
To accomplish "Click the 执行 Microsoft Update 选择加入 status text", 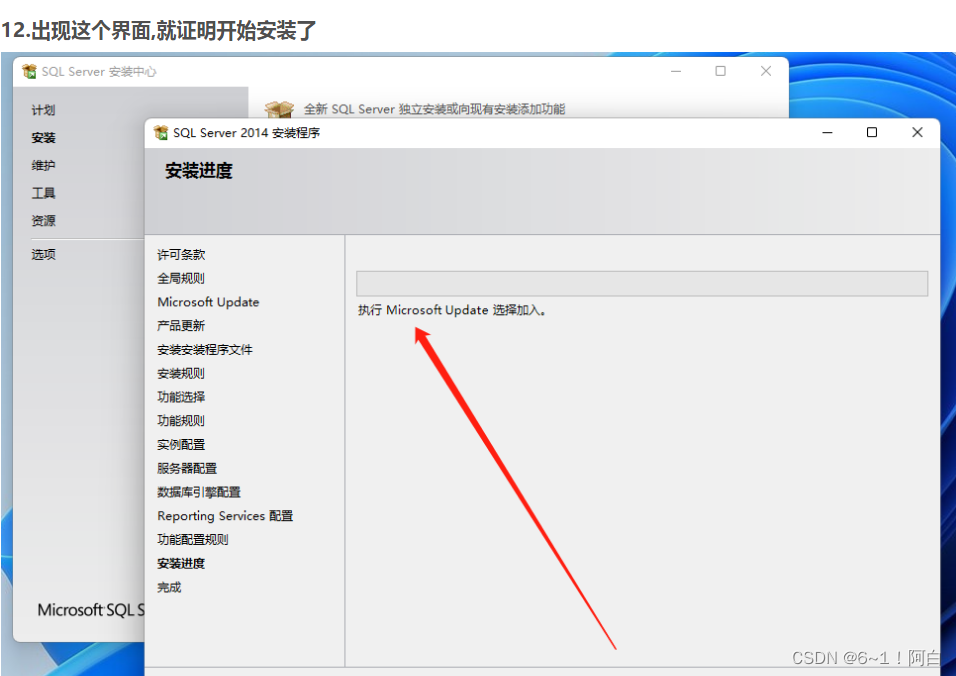I will pyautogui.click(x=452, y=310).
